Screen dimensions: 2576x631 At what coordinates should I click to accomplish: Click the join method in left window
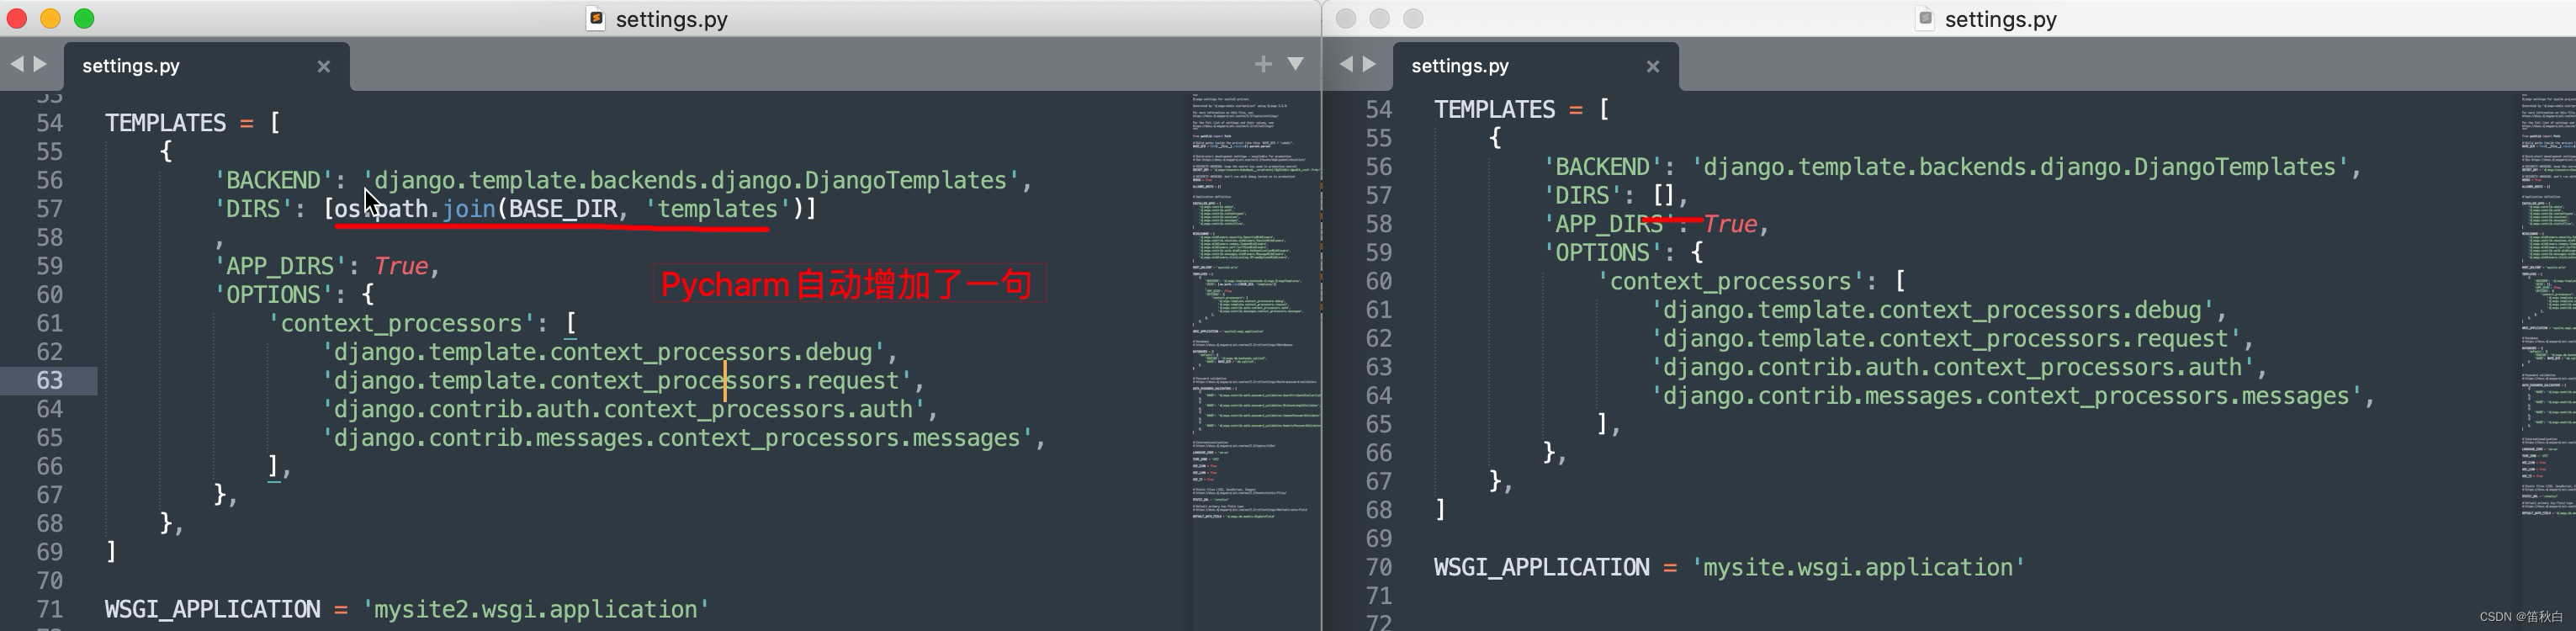click(469, 209)
